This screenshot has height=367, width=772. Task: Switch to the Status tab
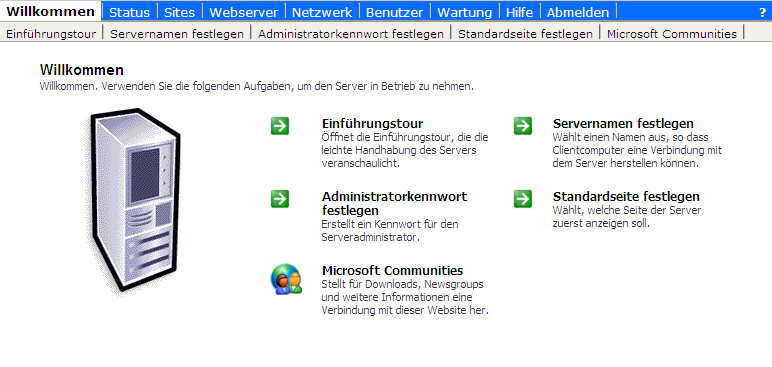(x=129, y=12)
